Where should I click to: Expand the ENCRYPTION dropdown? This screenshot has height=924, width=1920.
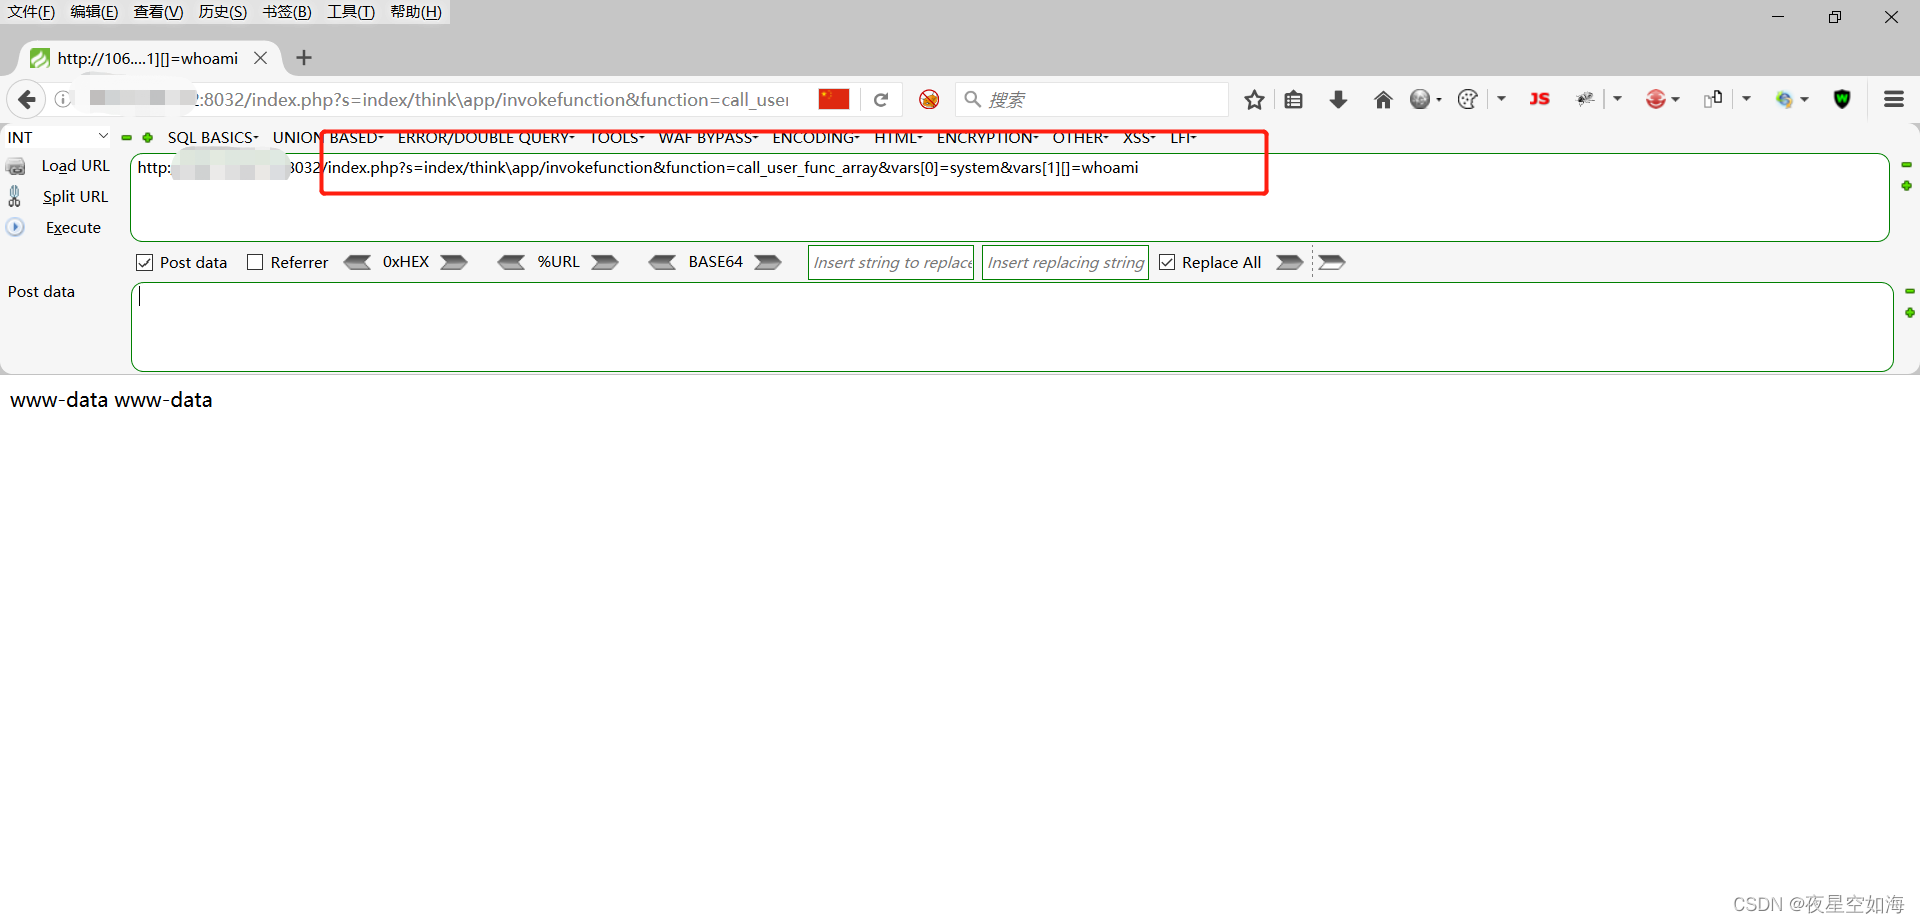(987, 137)
